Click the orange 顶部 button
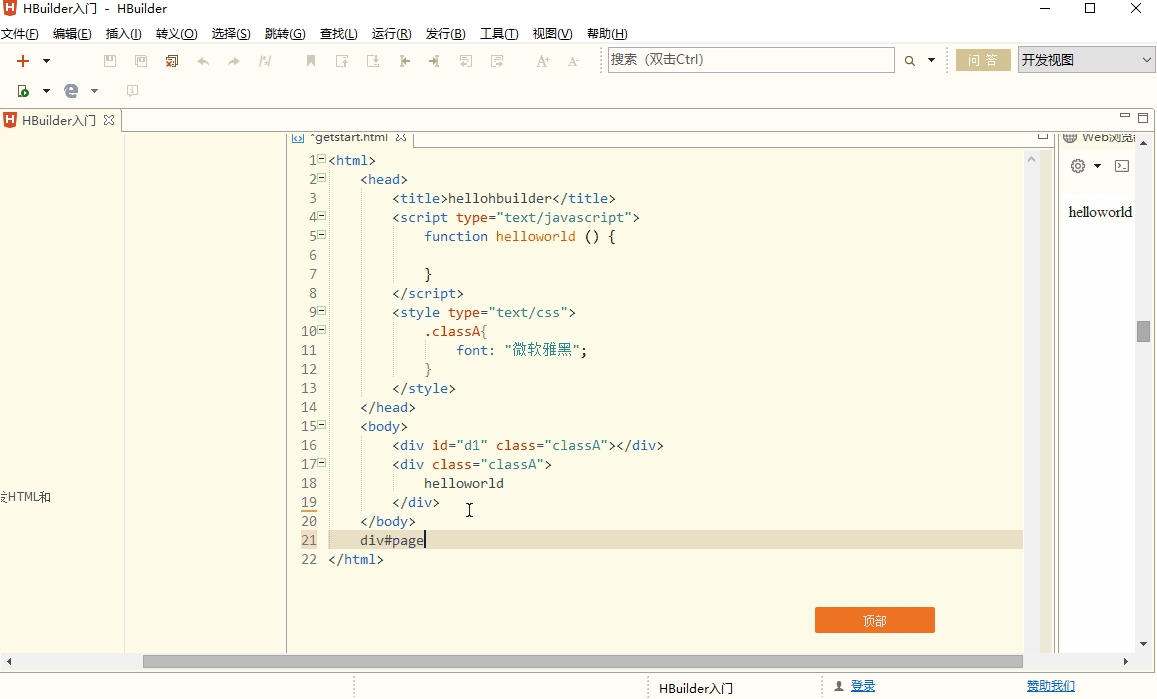The width and height of the screenshot is (1157, 699). pyautogui.click(x=874, y=620)
